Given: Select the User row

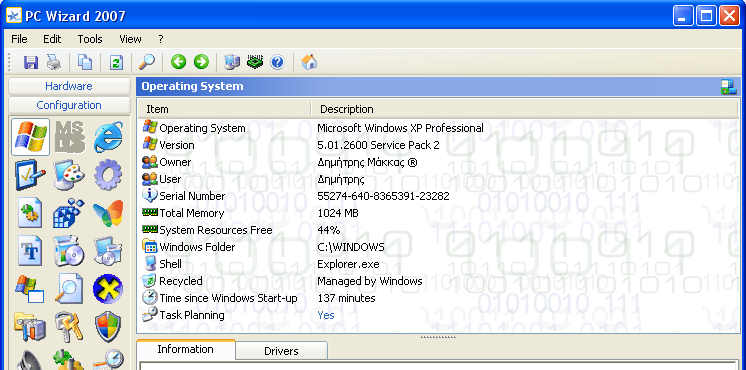Looking at the screenshot, I should click(x=438, y=179).
